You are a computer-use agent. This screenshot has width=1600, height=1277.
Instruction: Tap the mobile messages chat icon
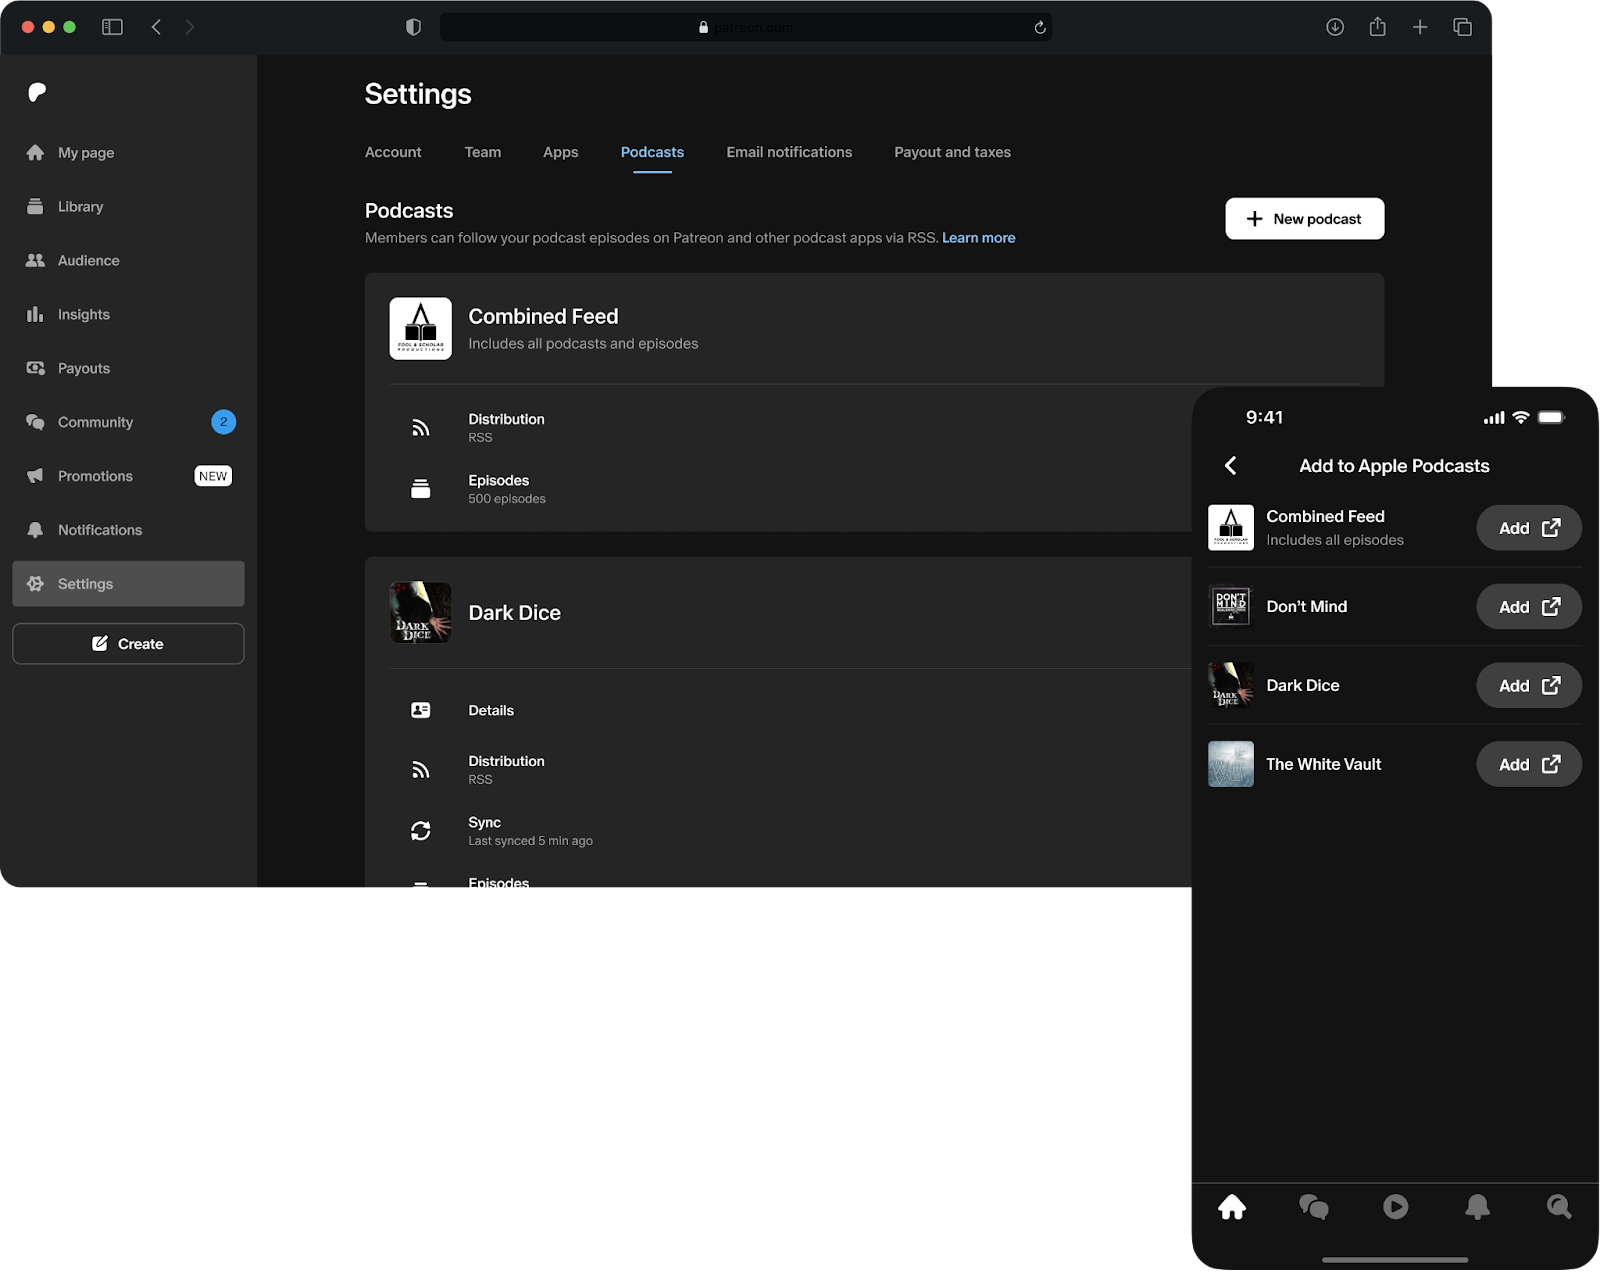(1313, 1207)
